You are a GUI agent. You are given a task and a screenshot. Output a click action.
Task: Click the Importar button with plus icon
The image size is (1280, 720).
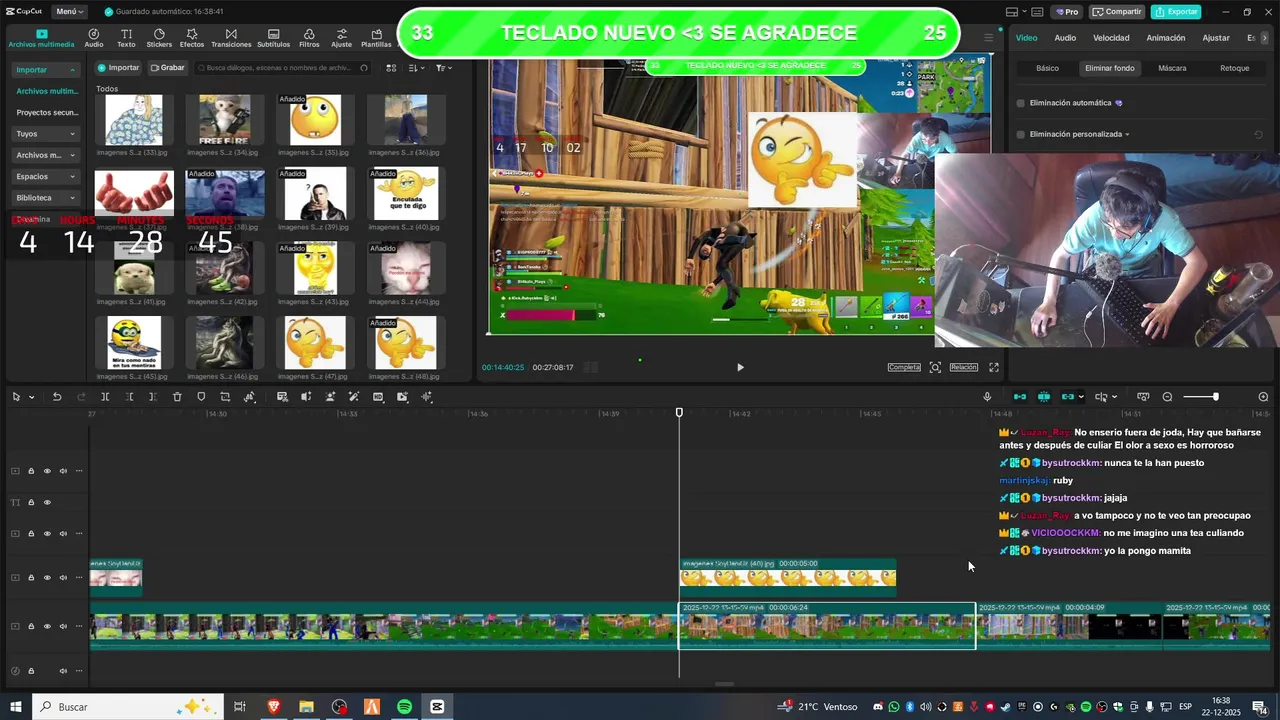click(x=118, y=68)
